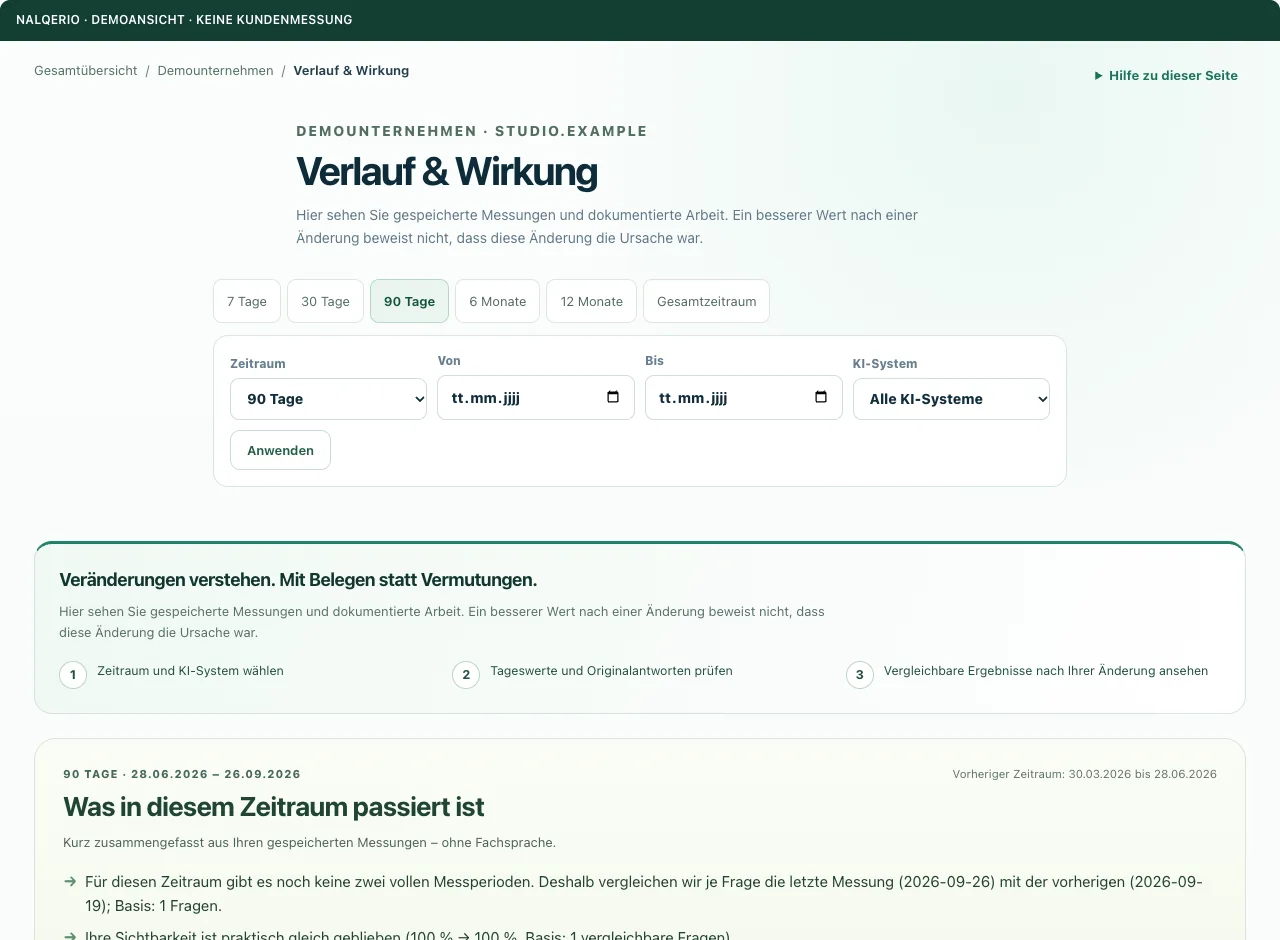
Task: Click the banner text 'NALQERIO · DEMOANSICHT · KEINE KUNDENMESSUNG'
Action: (184, 20)
